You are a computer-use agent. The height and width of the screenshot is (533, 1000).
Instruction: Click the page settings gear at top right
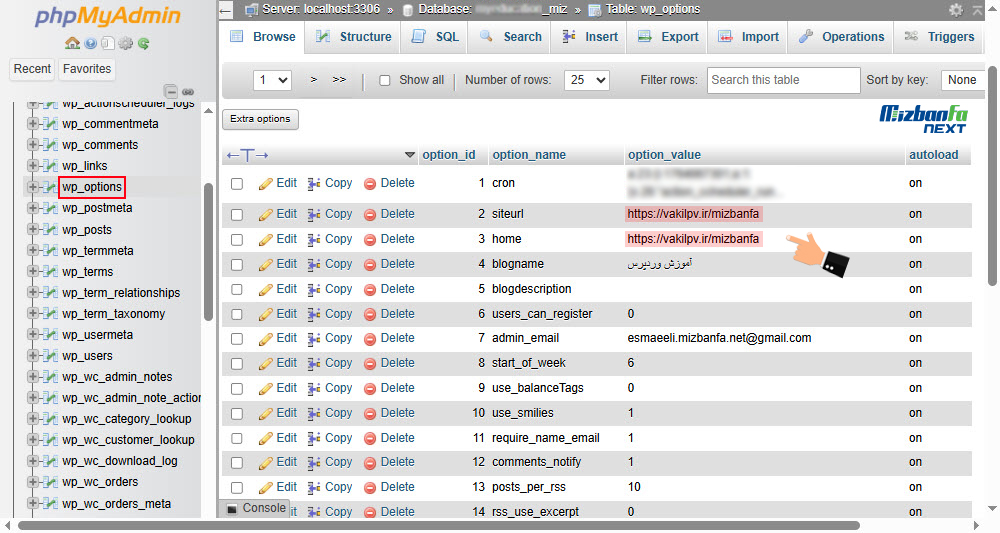pyautogui.click(x=955, y=10)
